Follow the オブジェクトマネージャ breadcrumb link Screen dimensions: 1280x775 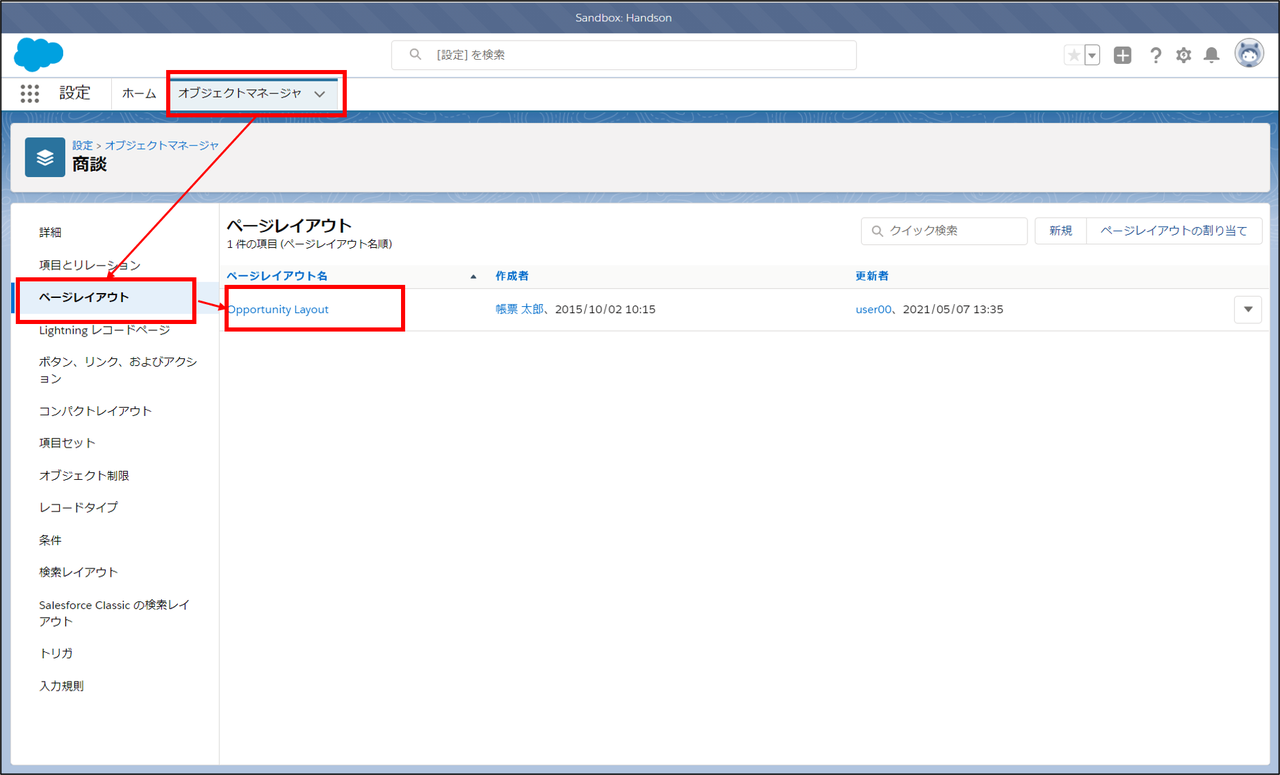click(162, 145)
